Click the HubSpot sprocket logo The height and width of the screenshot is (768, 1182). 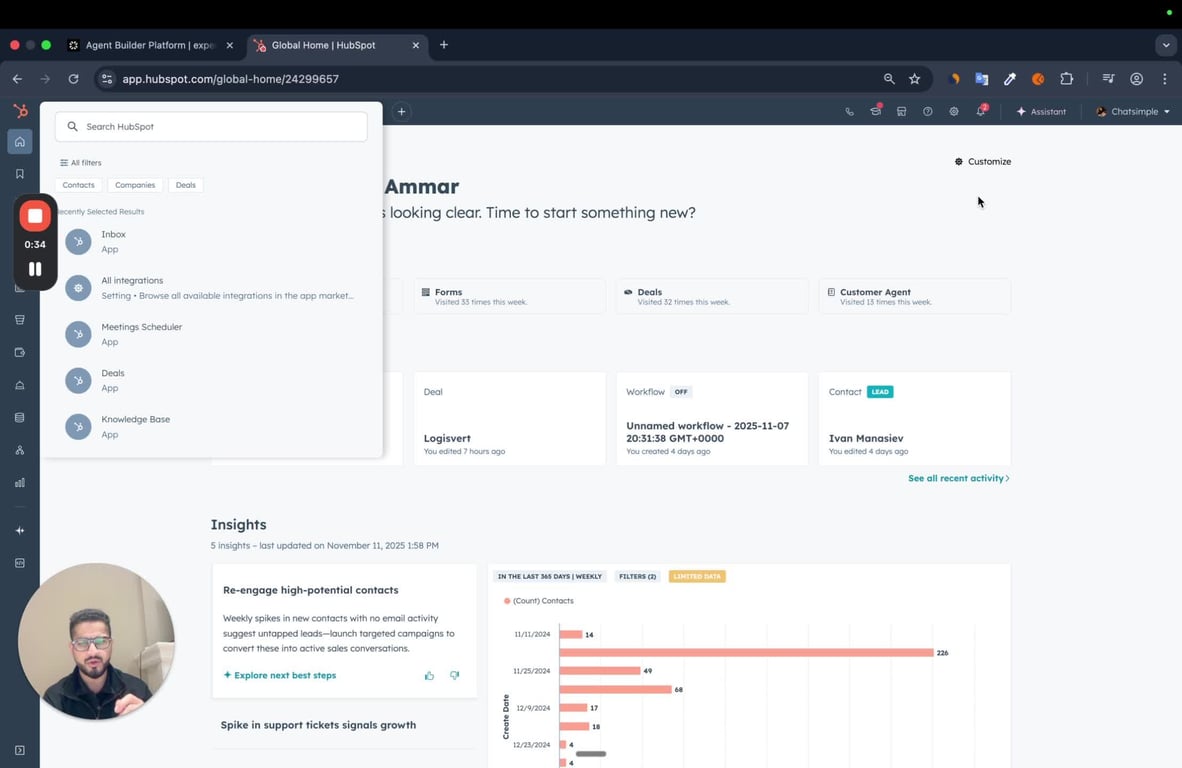[x=20, y=112]
